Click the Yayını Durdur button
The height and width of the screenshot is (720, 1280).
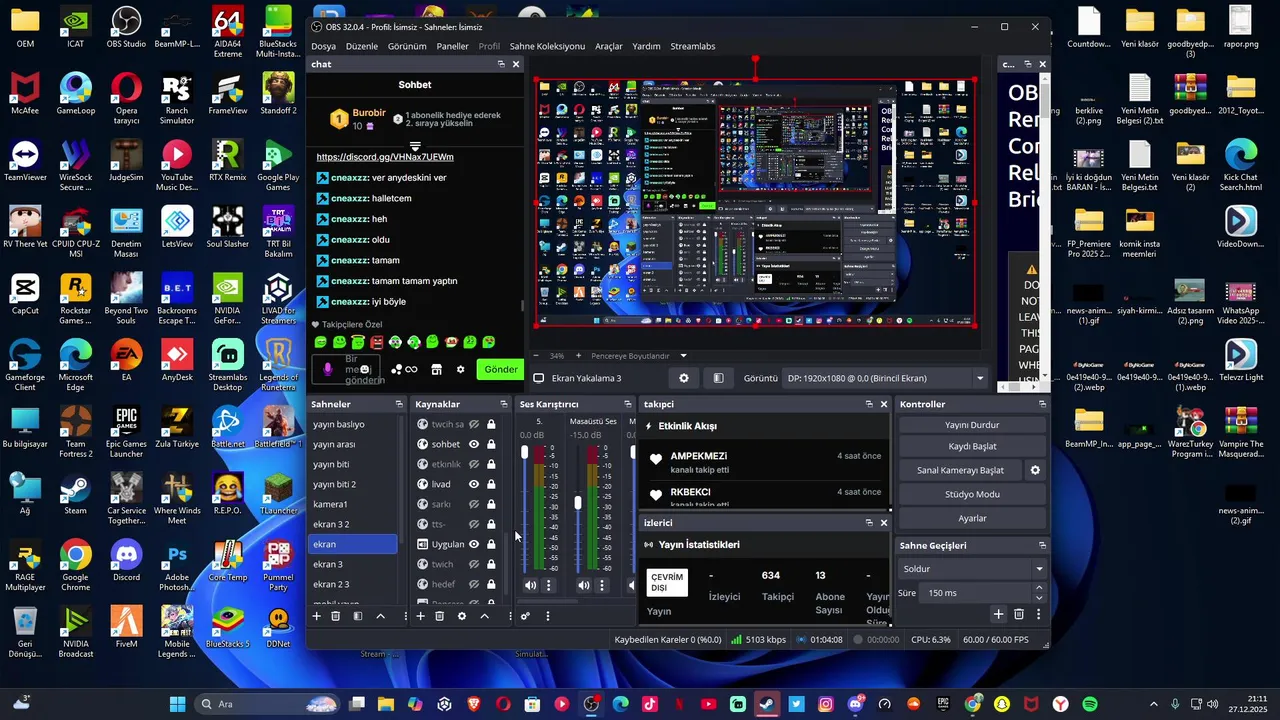(x=972, y=425)
